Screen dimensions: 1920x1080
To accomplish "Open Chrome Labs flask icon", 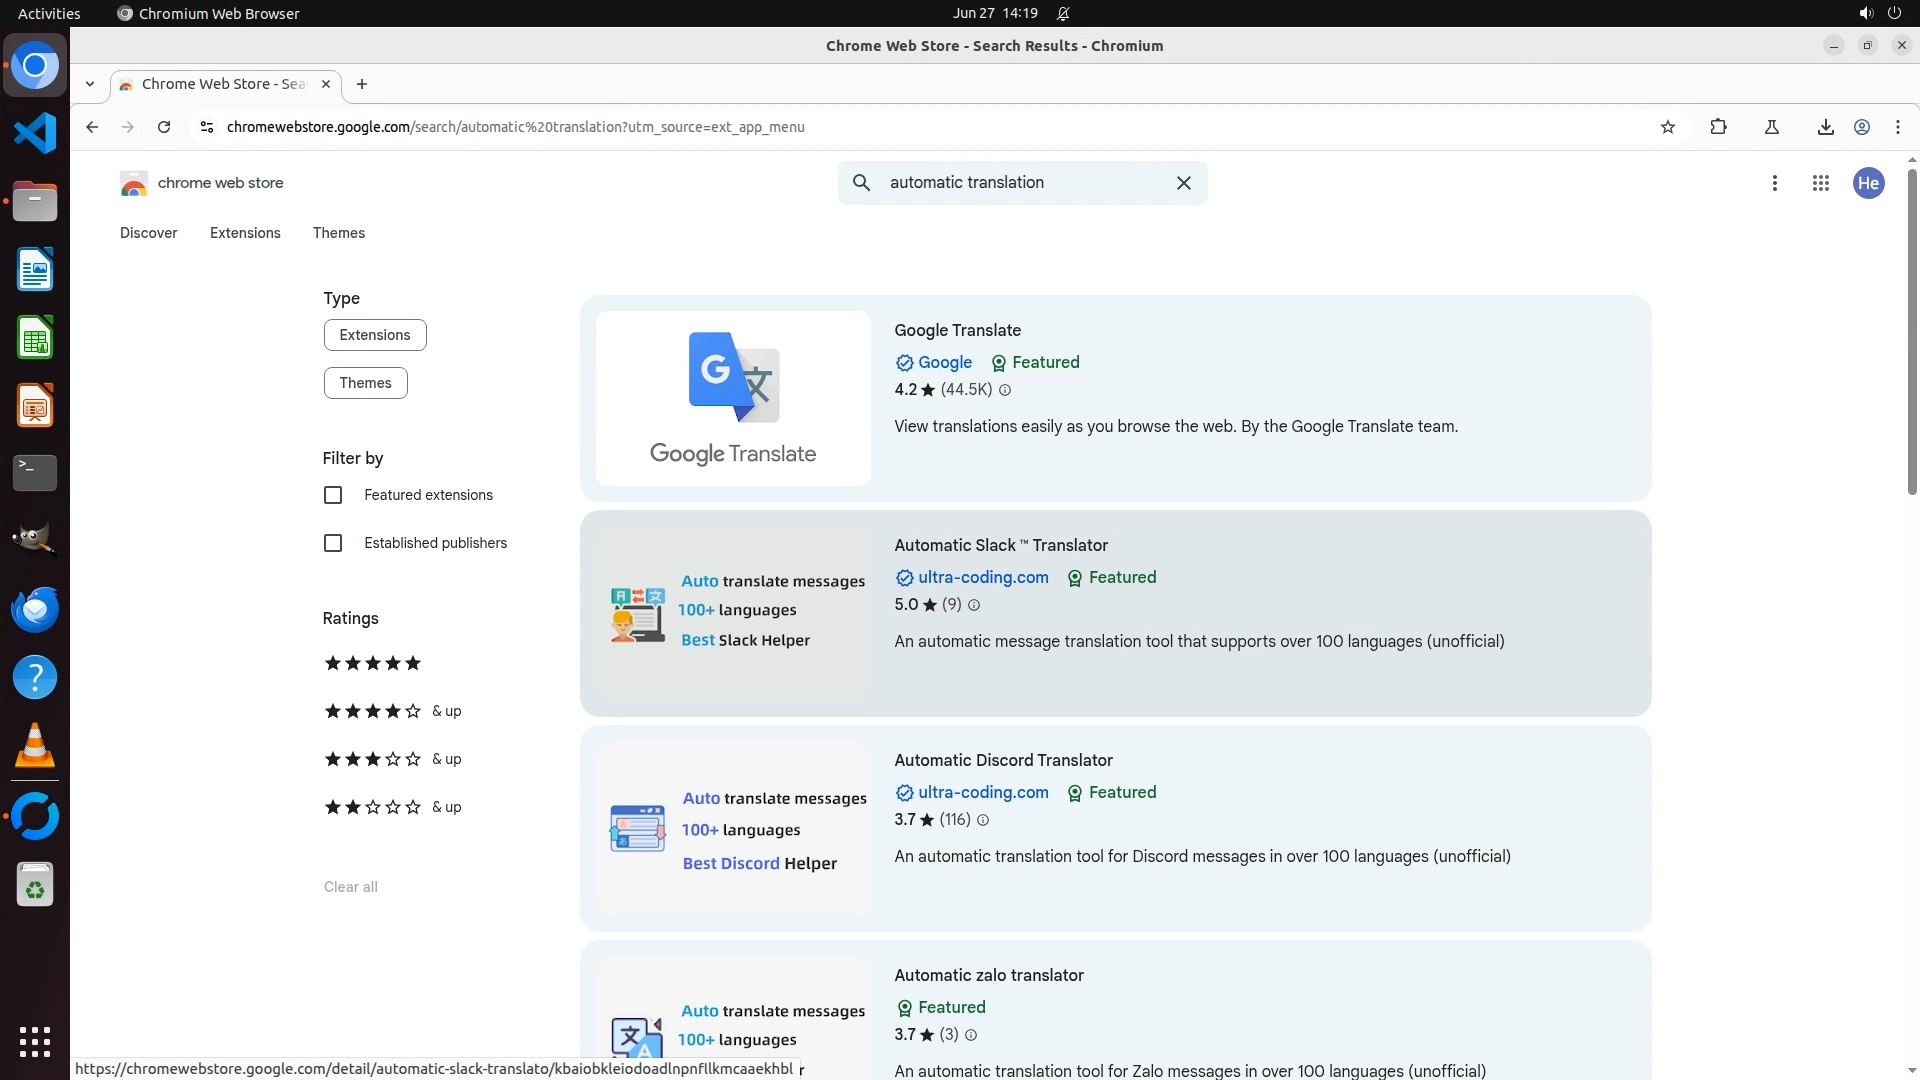I will pos(1771,127).
